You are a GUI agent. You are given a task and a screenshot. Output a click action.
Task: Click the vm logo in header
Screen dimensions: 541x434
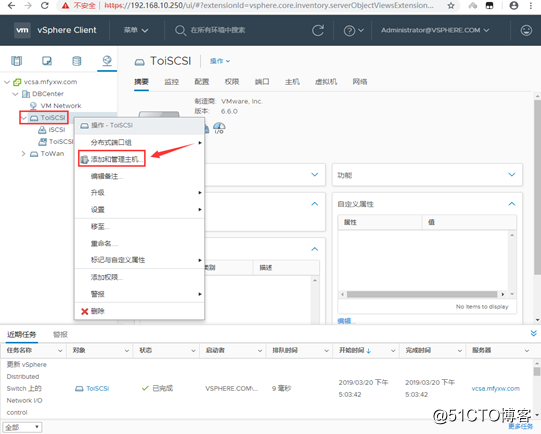pyautogui.click(x=22, y=30)
